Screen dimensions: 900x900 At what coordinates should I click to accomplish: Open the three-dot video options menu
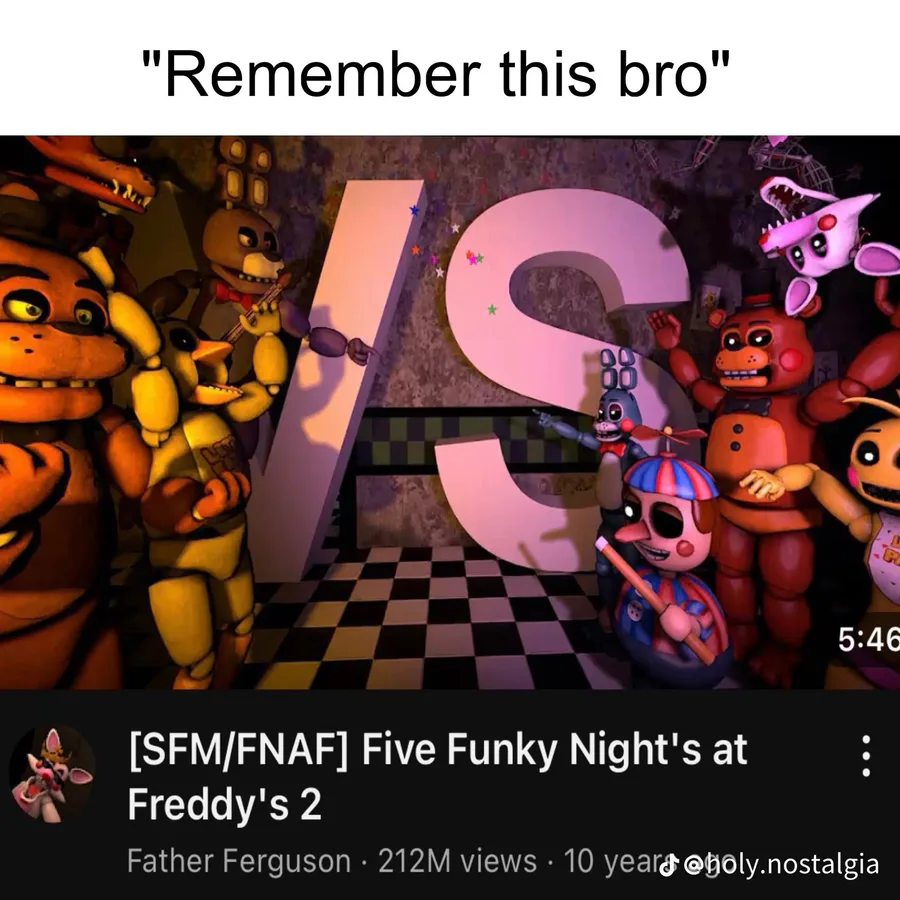click(x=866, y=755)
